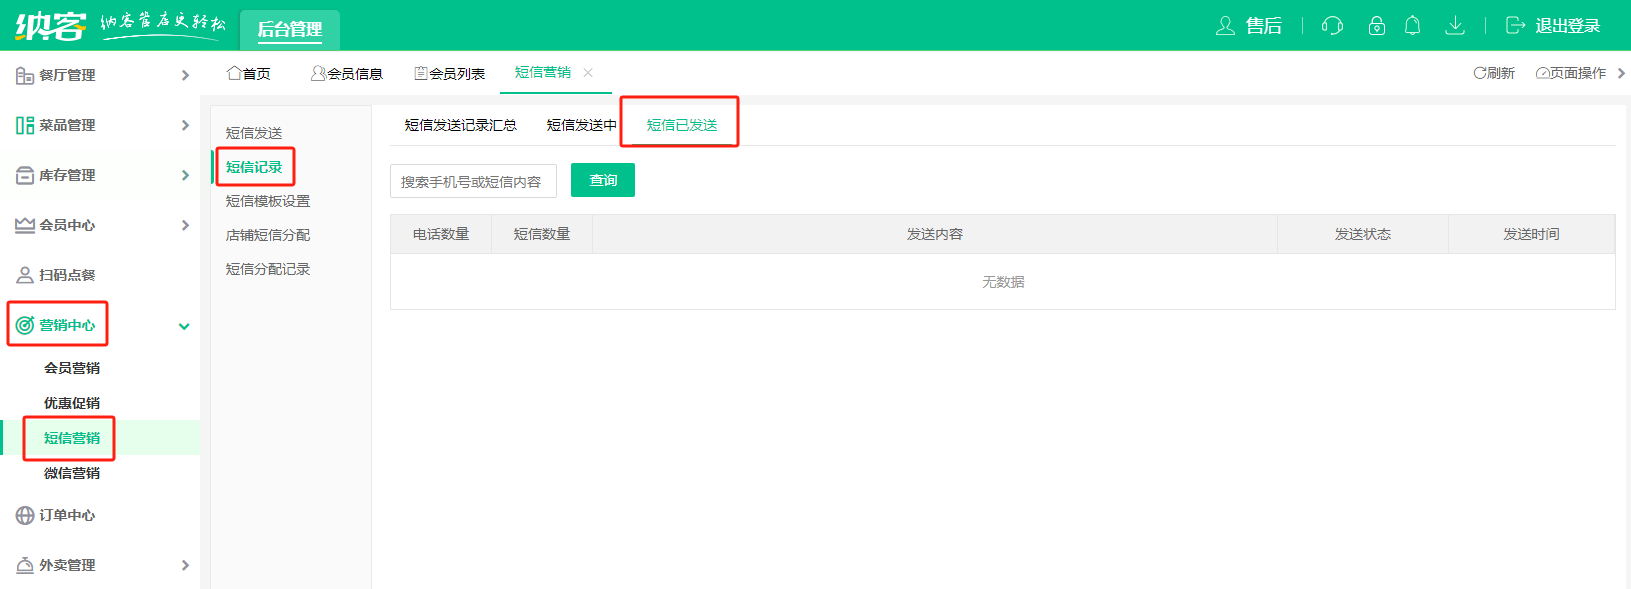Open the notification bell icon
This screenshot has height=589, width=1631.
tap(1412, 25)
